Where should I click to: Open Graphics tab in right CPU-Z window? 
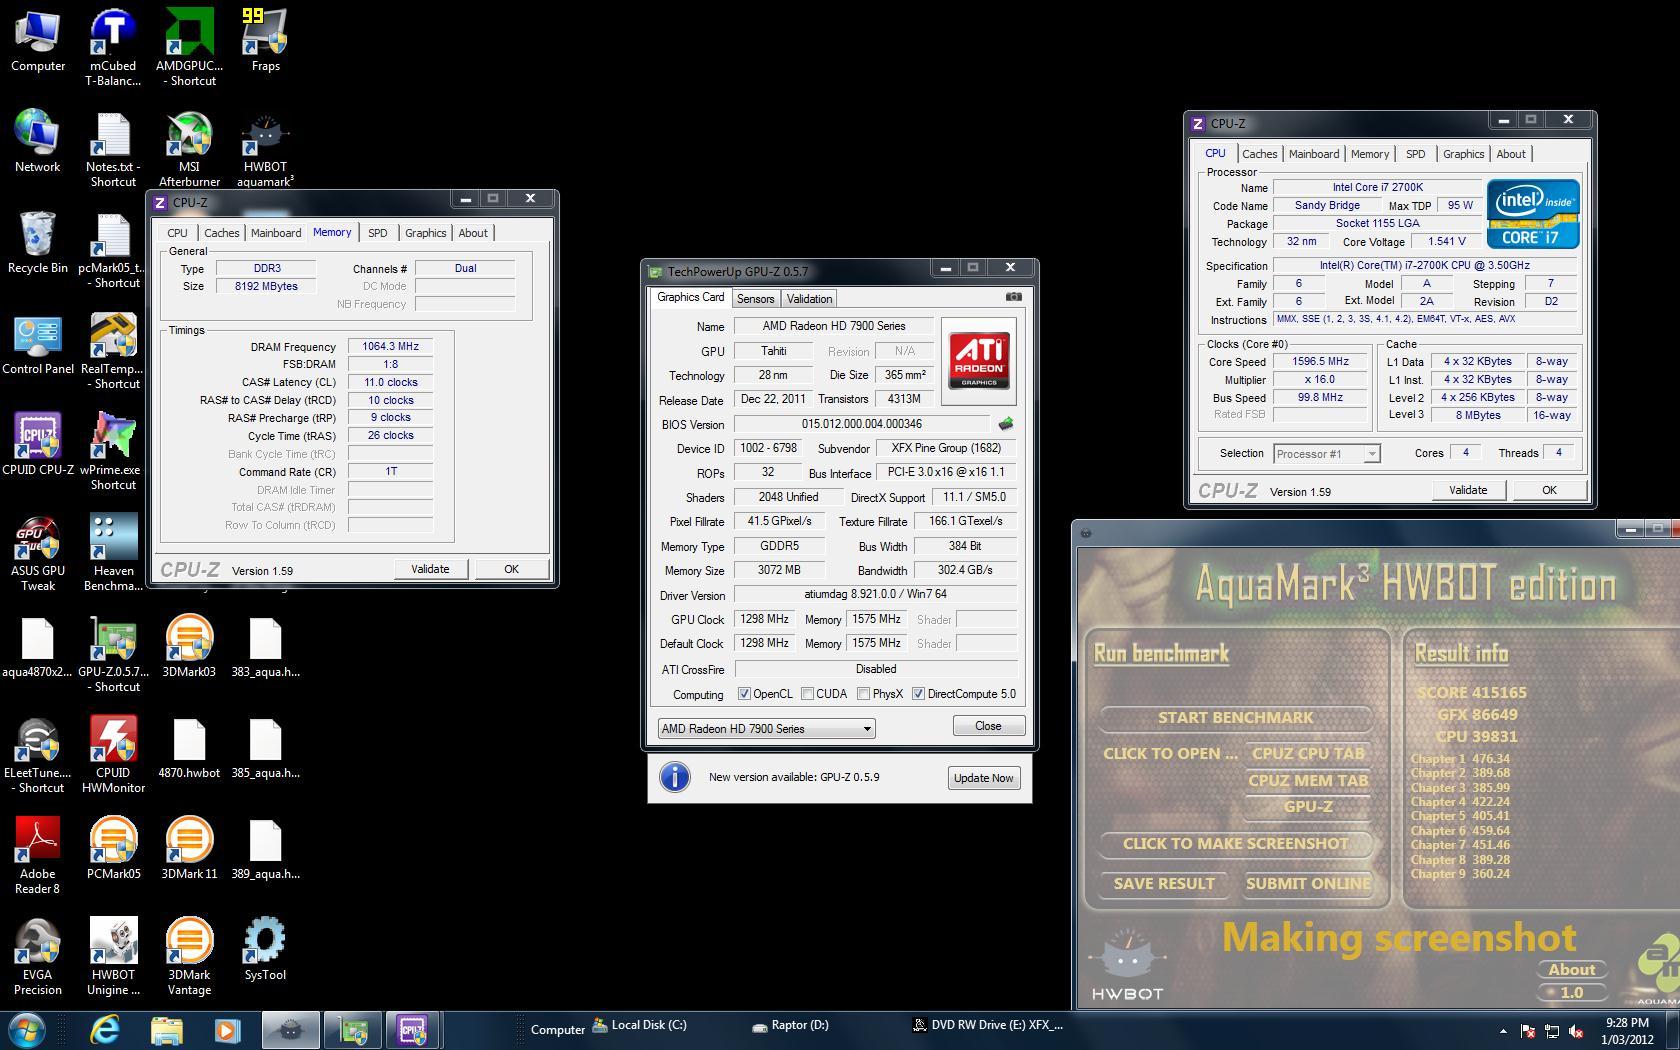1463,154
